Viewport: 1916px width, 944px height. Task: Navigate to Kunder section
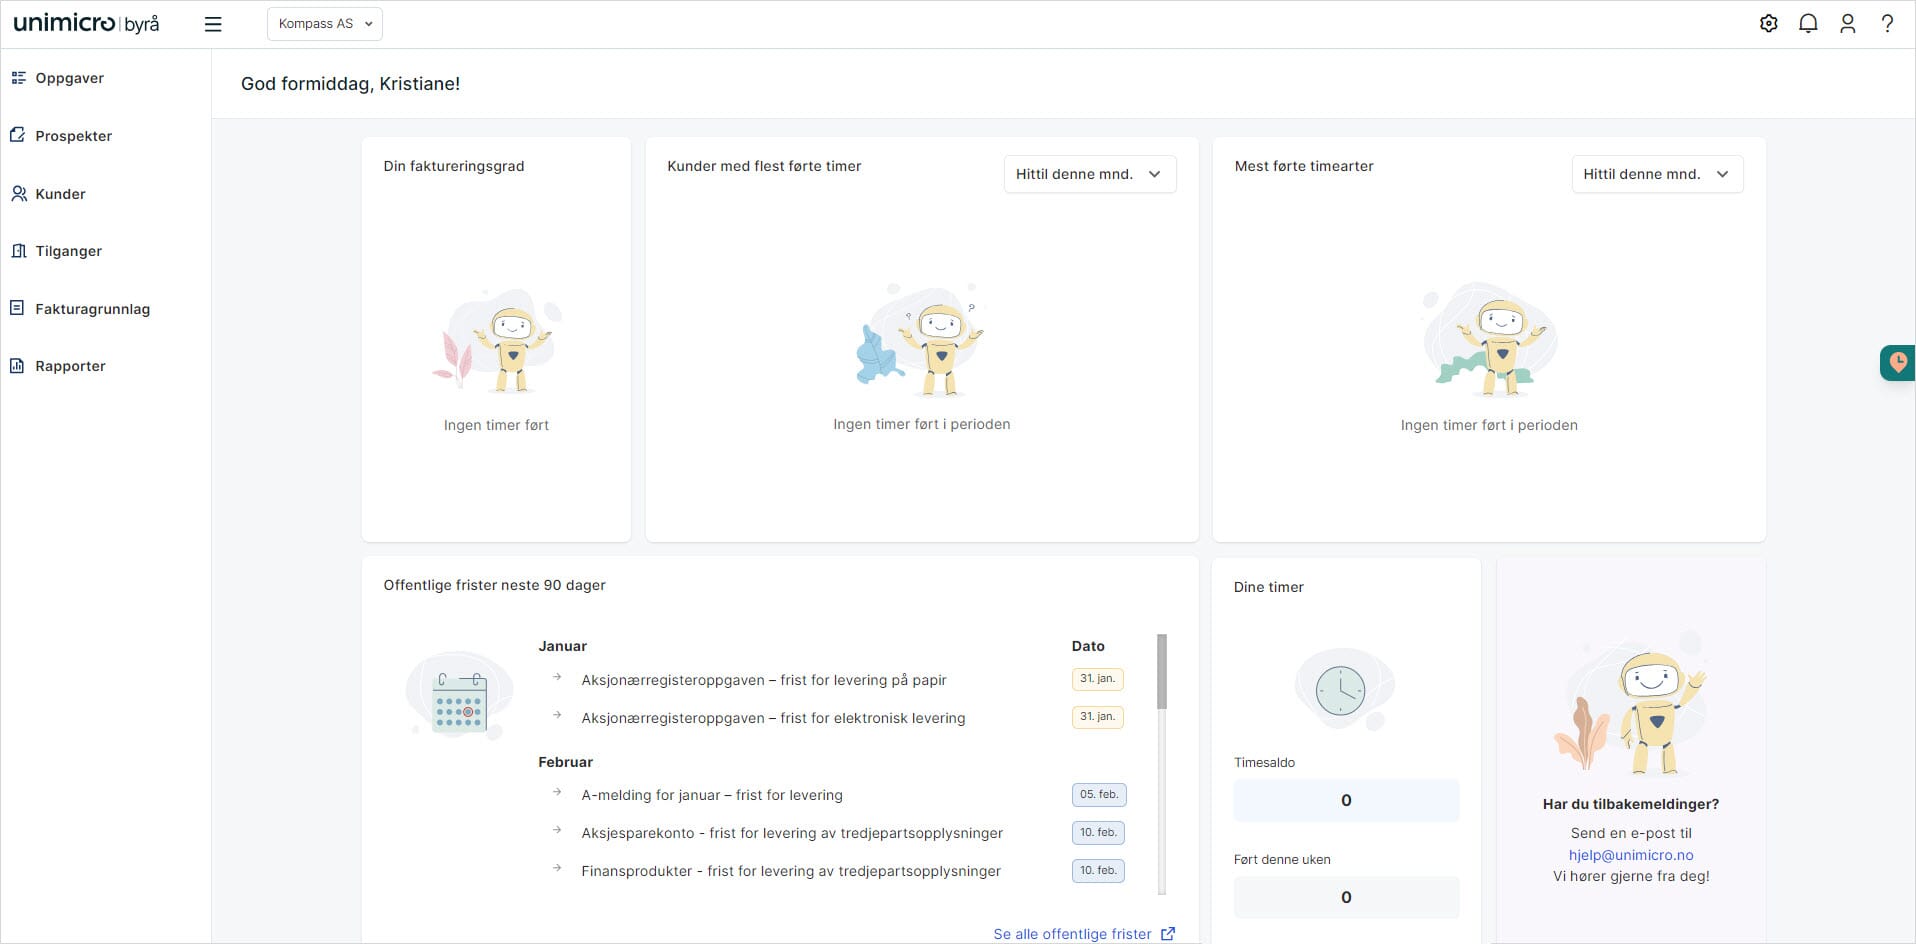(x=60, y=194)
